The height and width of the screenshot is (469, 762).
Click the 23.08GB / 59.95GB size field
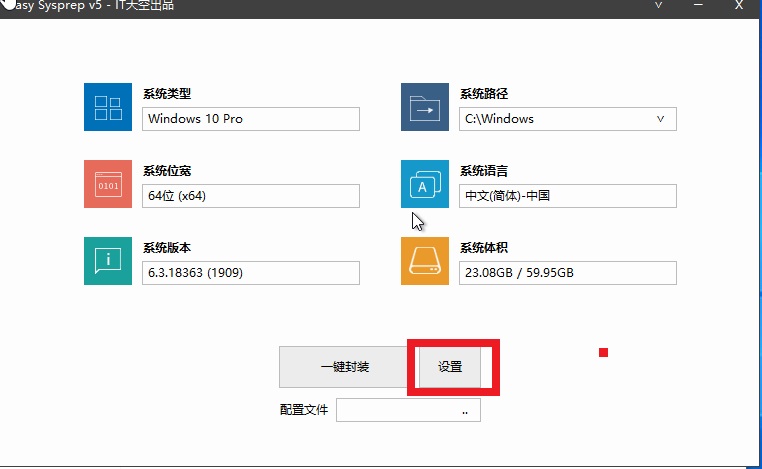[x=567, y=273]
